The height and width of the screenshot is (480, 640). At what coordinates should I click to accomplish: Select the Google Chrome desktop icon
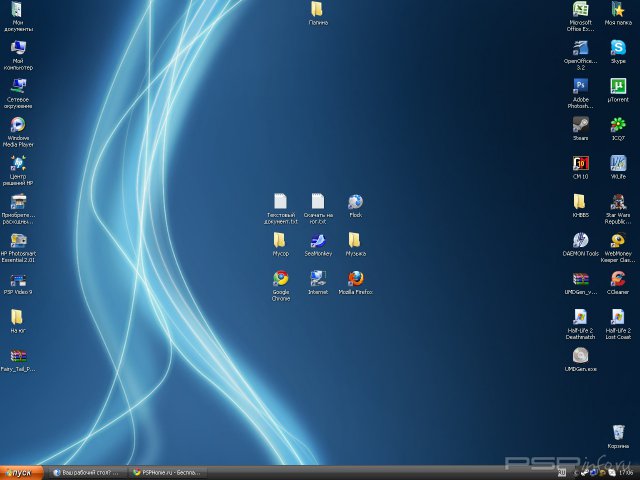click(281, 278)
